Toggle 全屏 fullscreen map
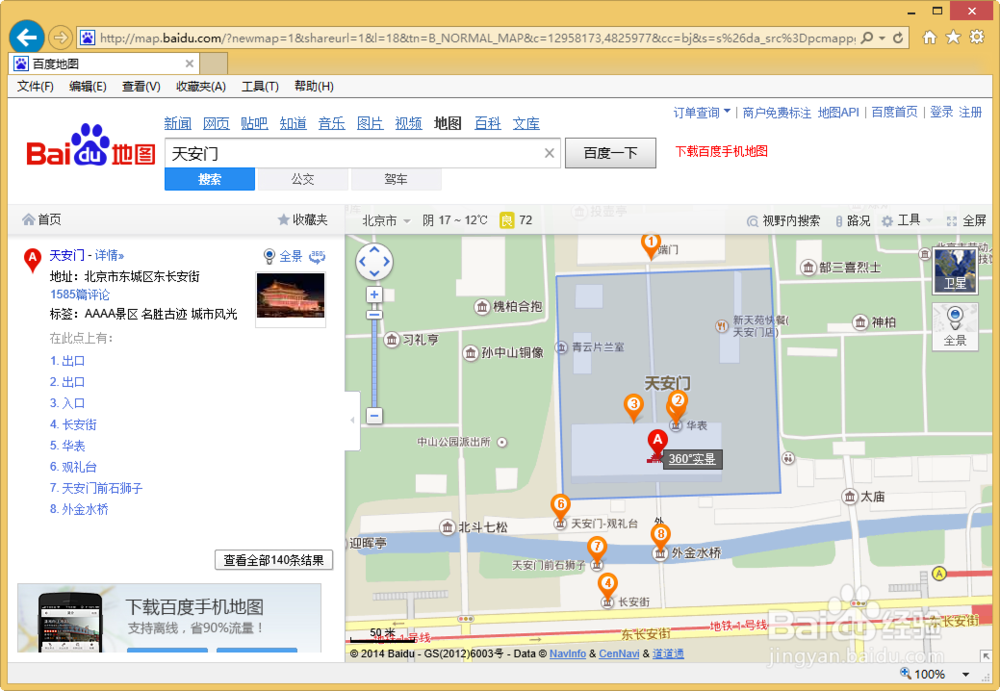The image size is (1000, 691). pos(967,221)
